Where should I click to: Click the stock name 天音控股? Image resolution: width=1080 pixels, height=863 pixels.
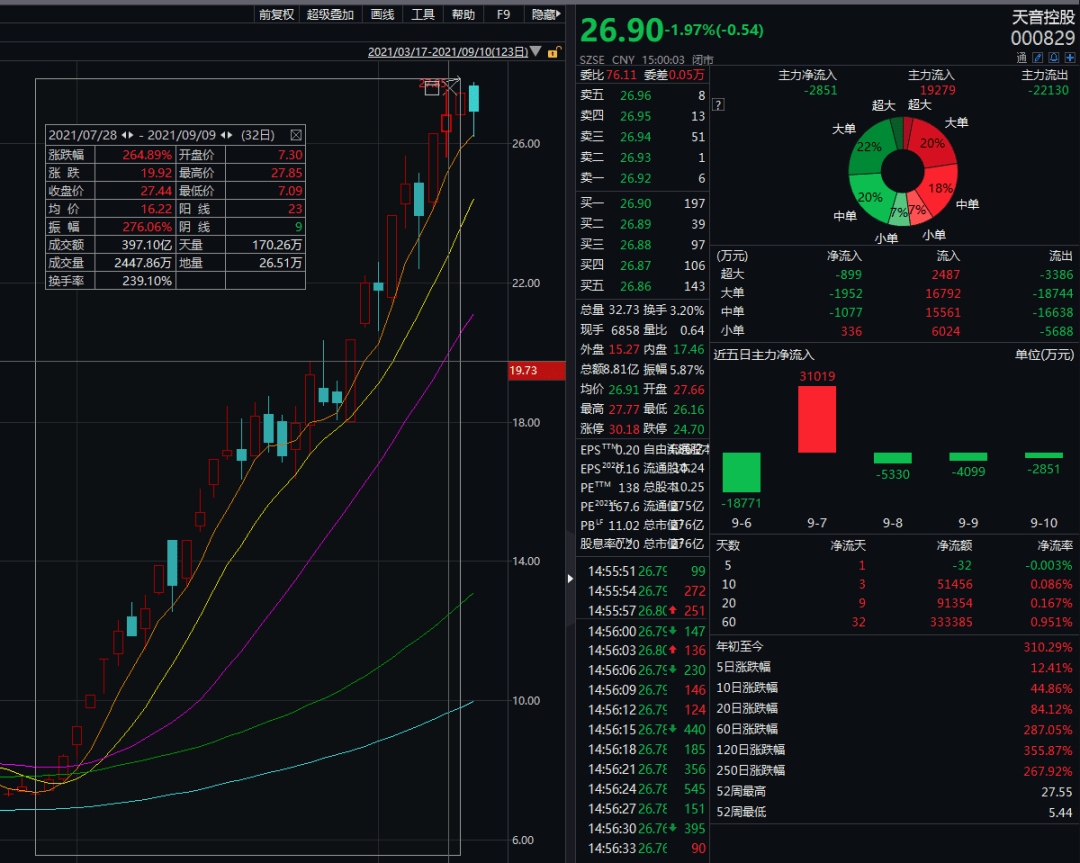point(1043,17)
